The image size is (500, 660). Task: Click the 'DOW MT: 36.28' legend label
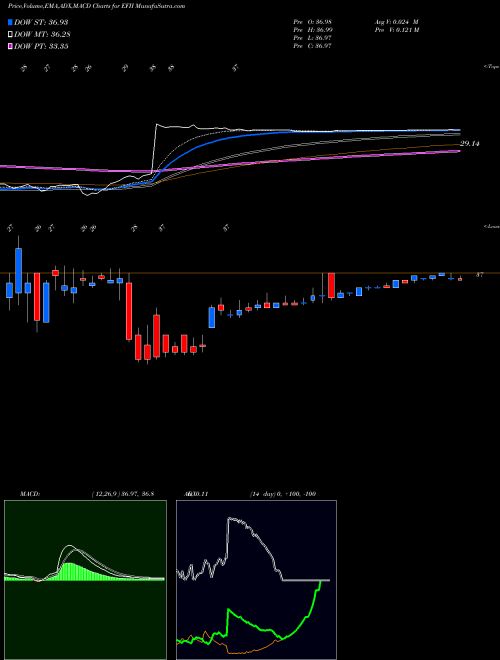41,34
